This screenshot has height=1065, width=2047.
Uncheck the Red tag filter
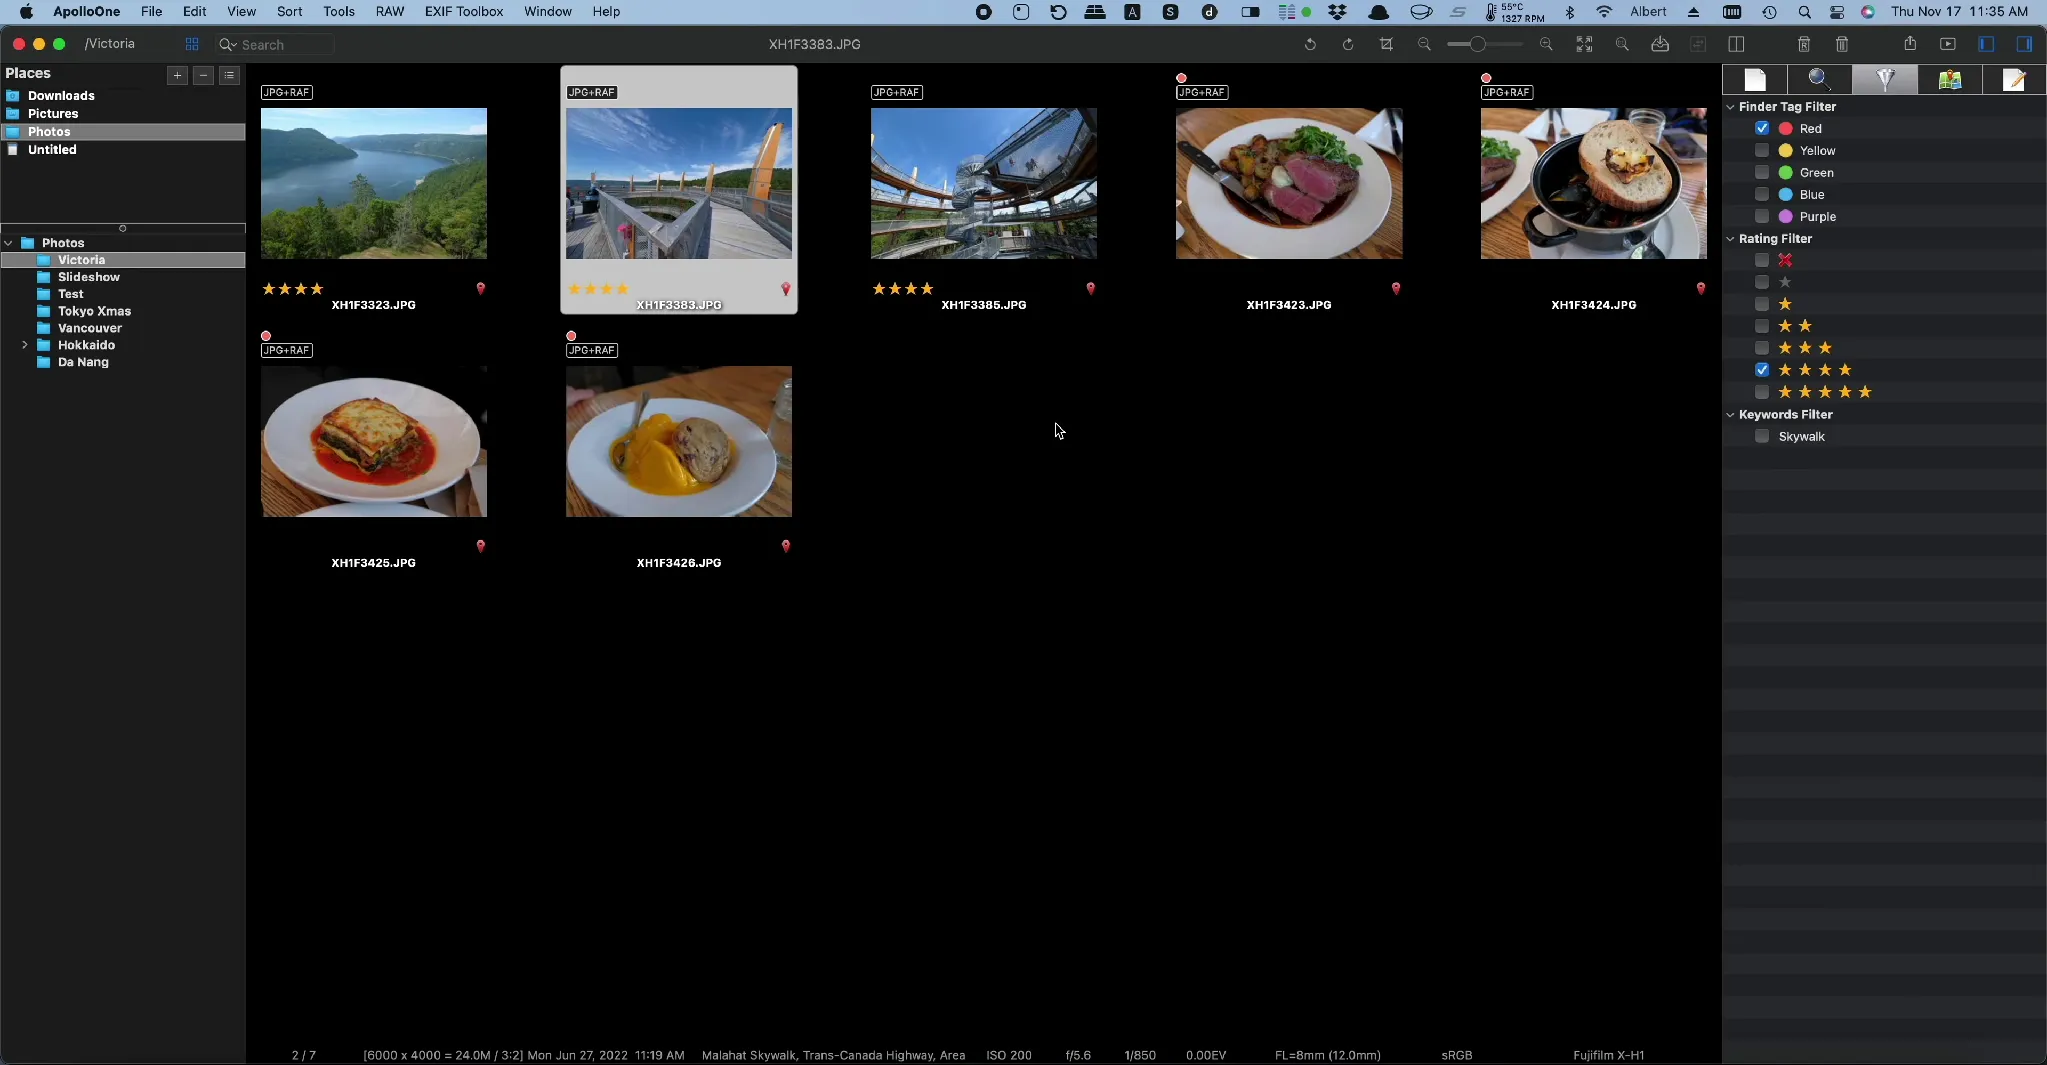pyautogui.click(x=1762, y=128)
